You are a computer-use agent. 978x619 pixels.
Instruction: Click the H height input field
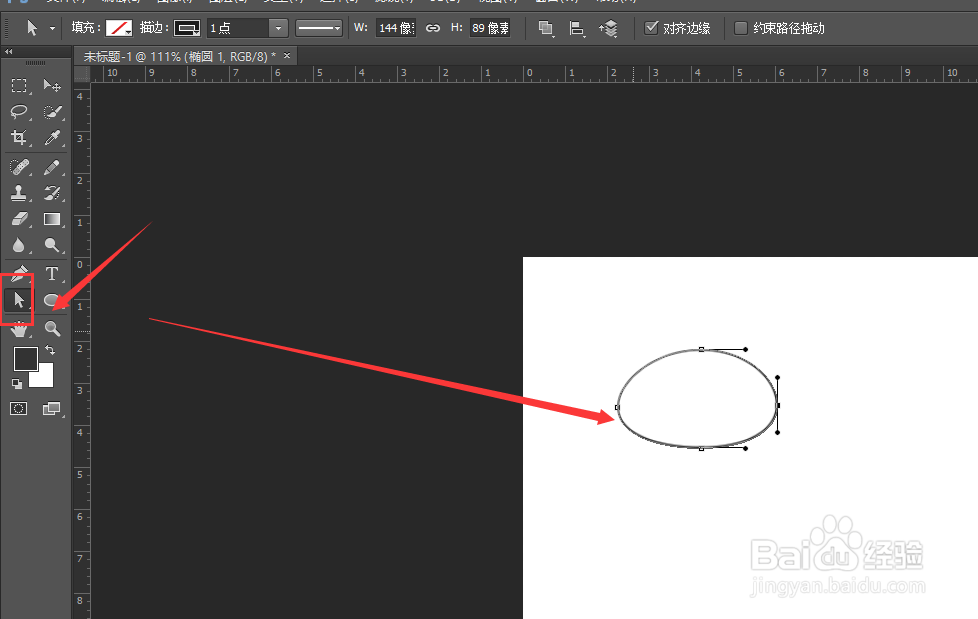point(490,28)
